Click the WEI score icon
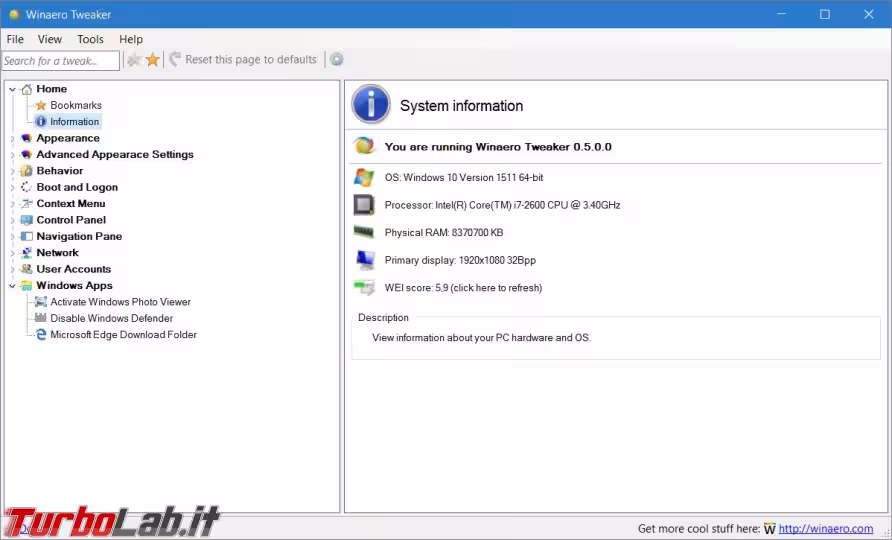The image size is (892, 540). [364, 288]
